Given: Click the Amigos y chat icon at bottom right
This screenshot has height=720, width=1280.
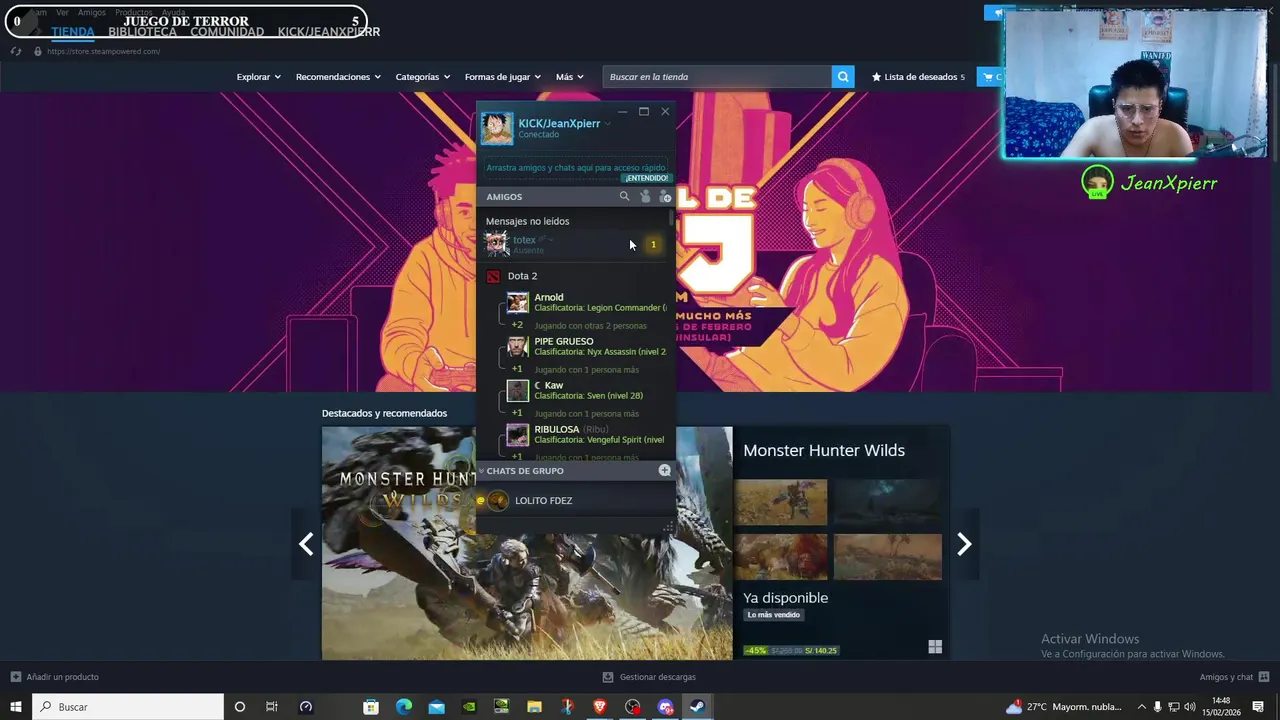Looking at the screenshot, I should click(1264, 677).
